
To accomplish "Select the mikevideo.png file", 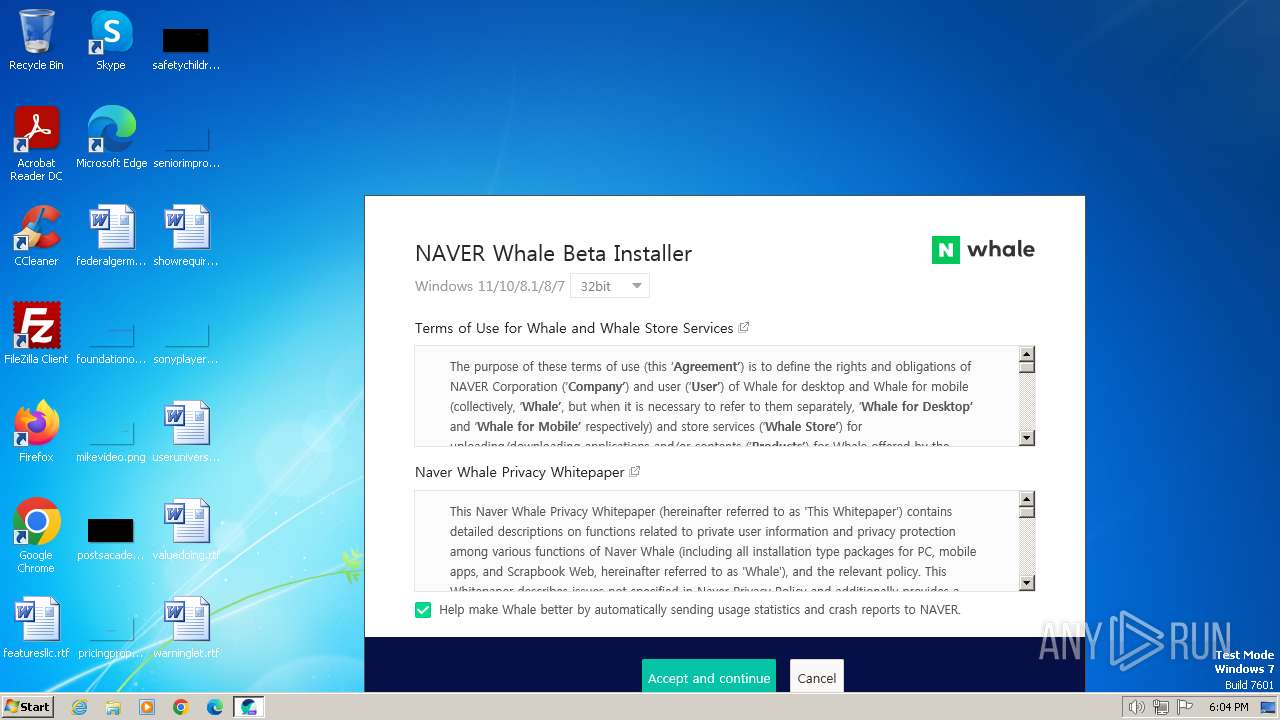I will 111,440.
